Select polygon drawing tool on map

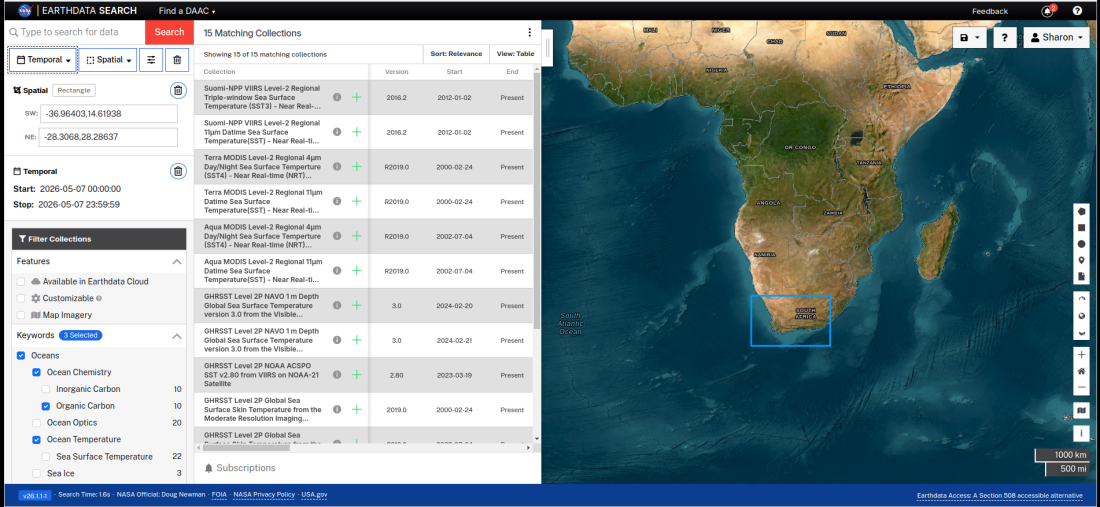[x=1082, y=212]
